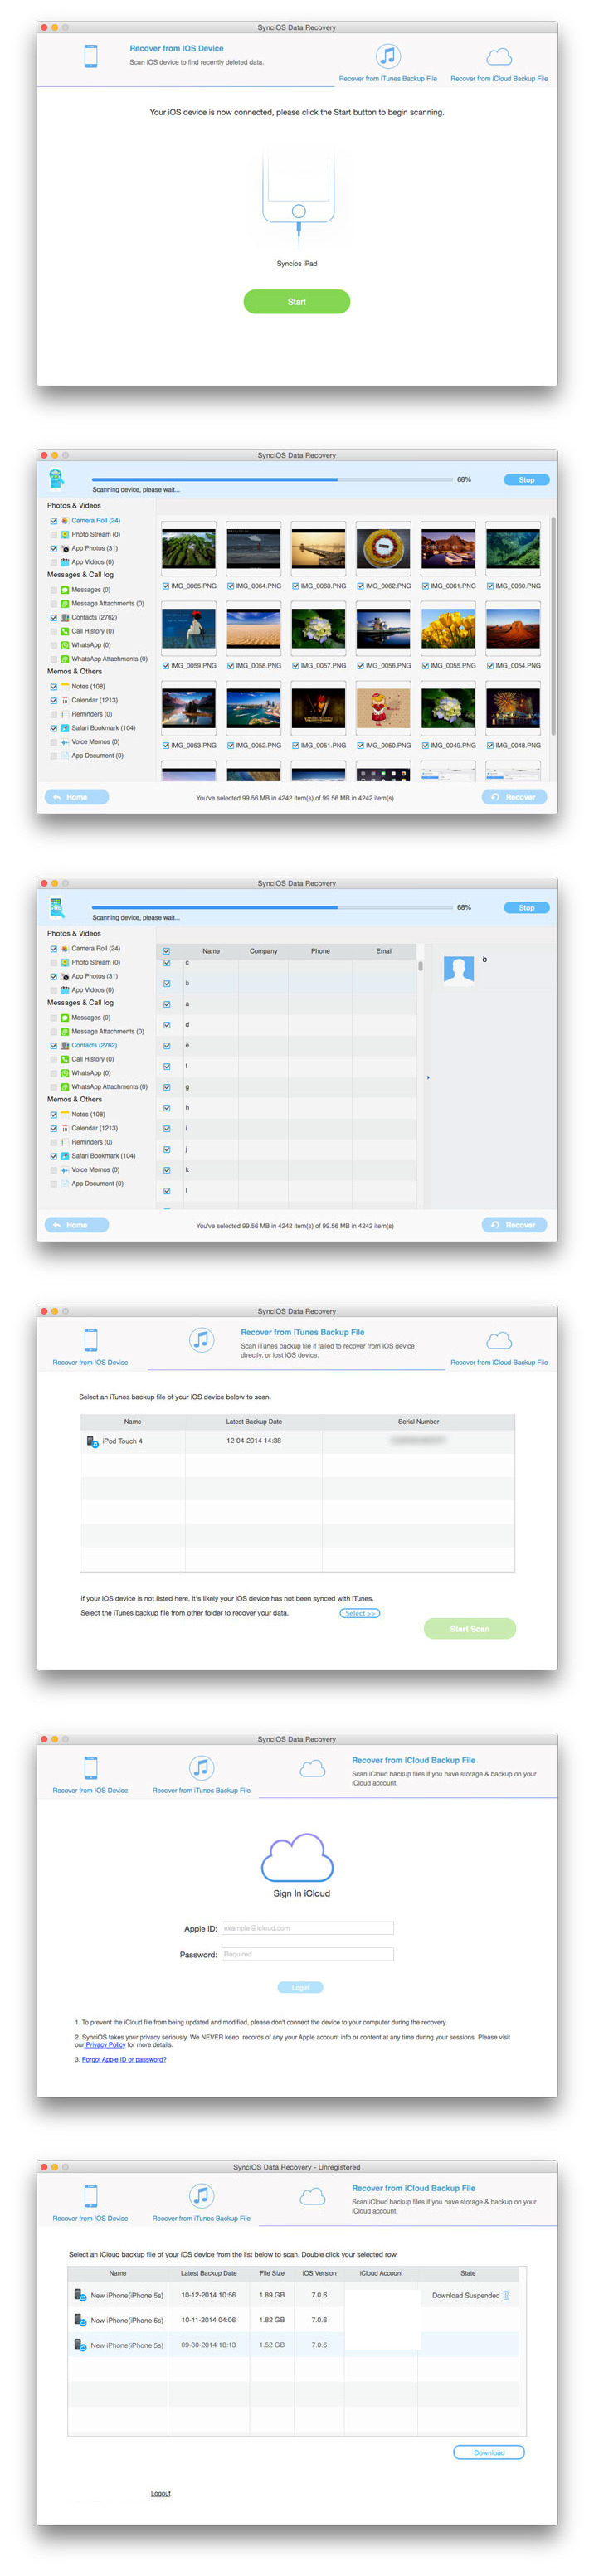Uncheck the IMG_0050.PNG photo checkbox
Image resolution: width=594 pixels, height=2576 pixels.
pyautogui.click(x=361, y=745)
